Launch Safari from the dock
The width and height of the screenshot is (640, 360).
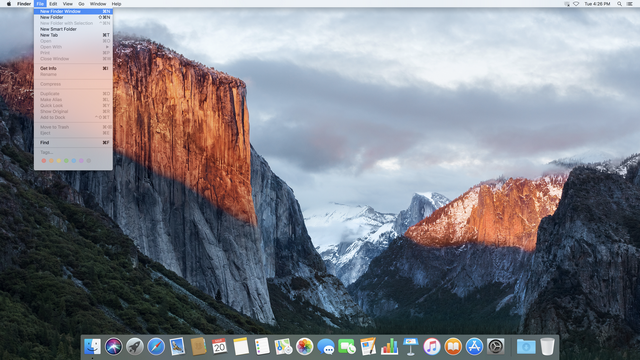tap(156, 347)
